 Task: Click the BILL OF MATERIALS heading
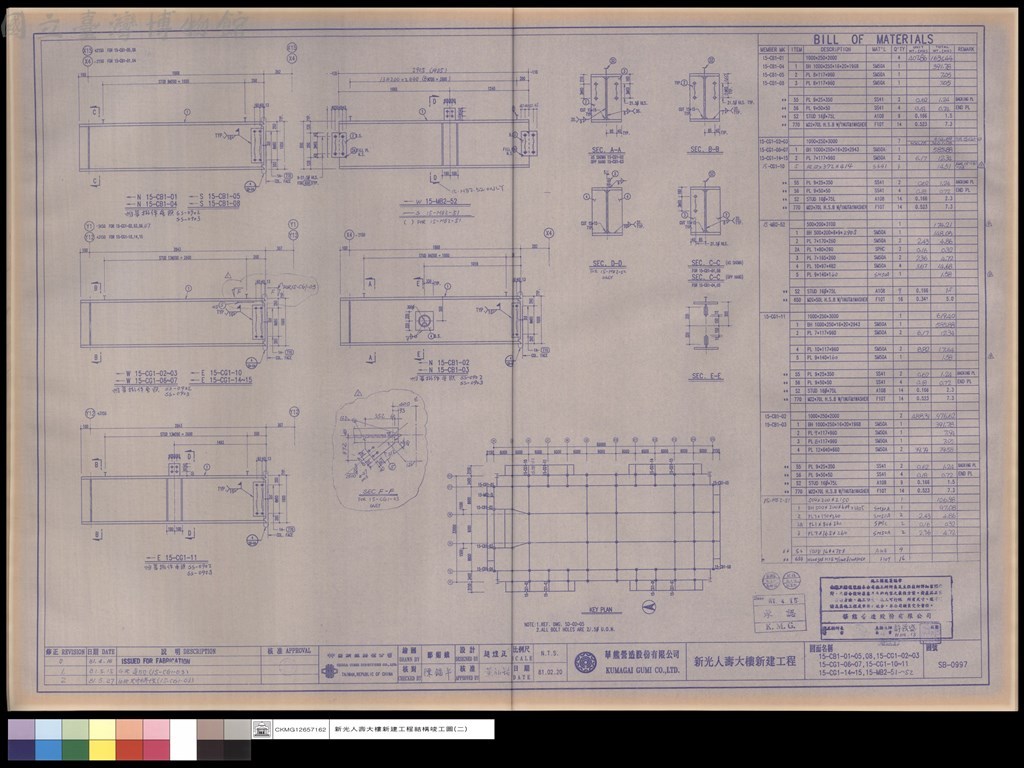[872, 39]
